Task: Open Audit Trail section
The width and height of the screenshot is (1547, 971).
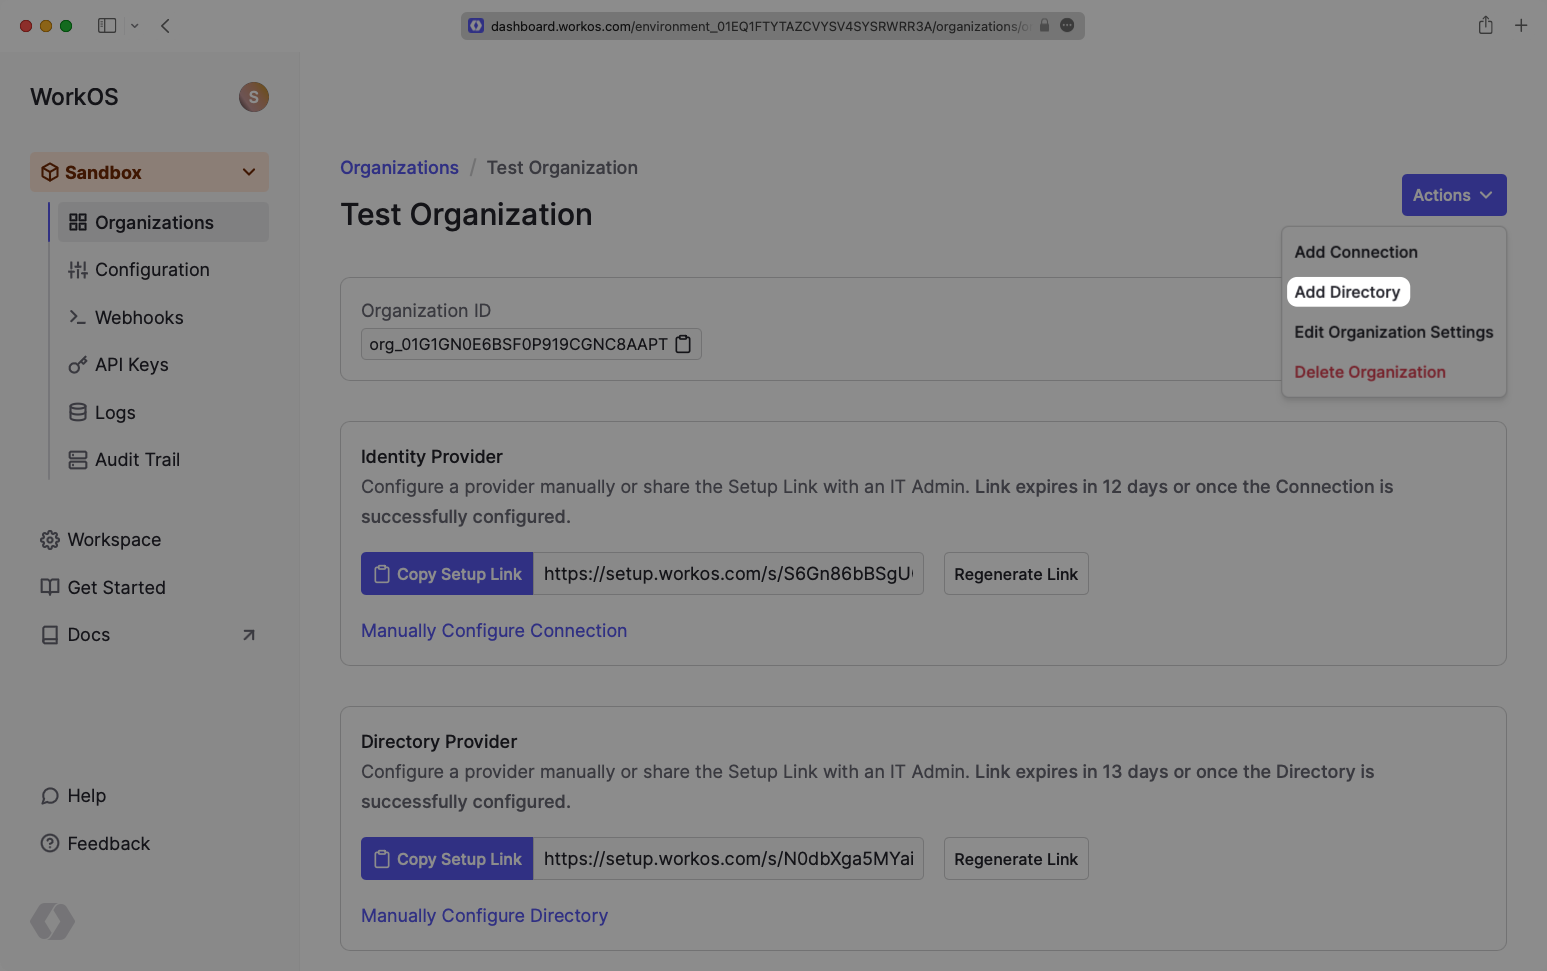Action: 137,460
